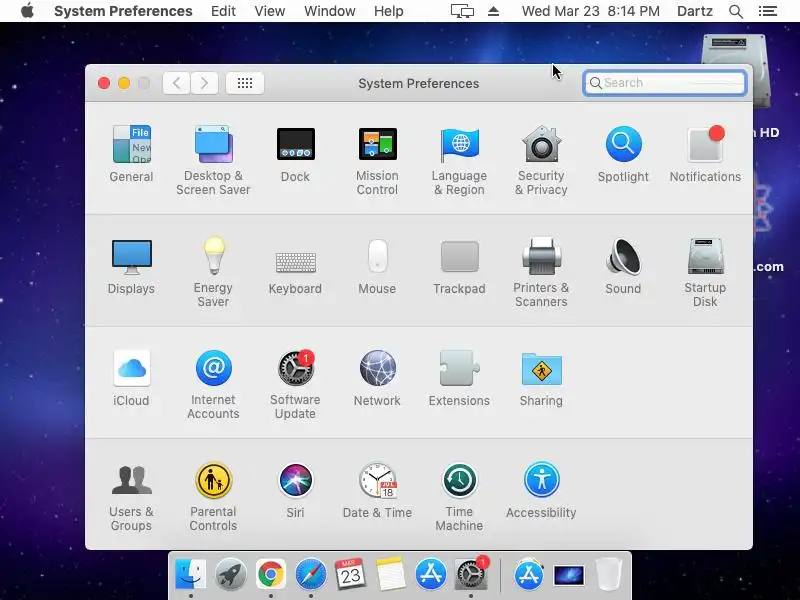Click the forward navigation arrow
The image size is (800, 600).
(x=205, y=83)
